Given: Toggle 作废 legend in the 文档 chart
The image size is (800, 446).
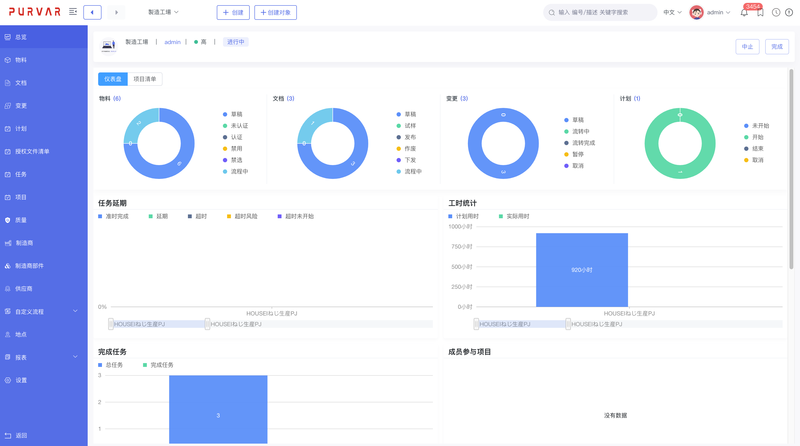Looking at the screenshot, I should point(407,148).
